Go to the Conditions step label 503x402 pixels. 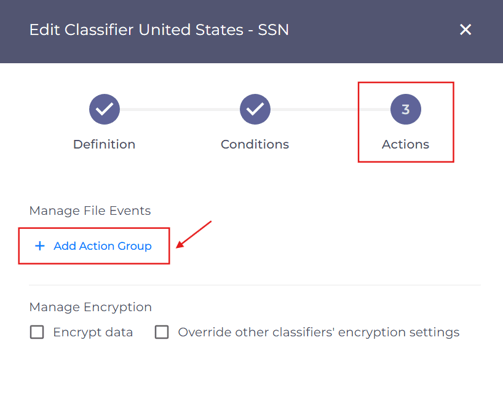click(255, 144)
